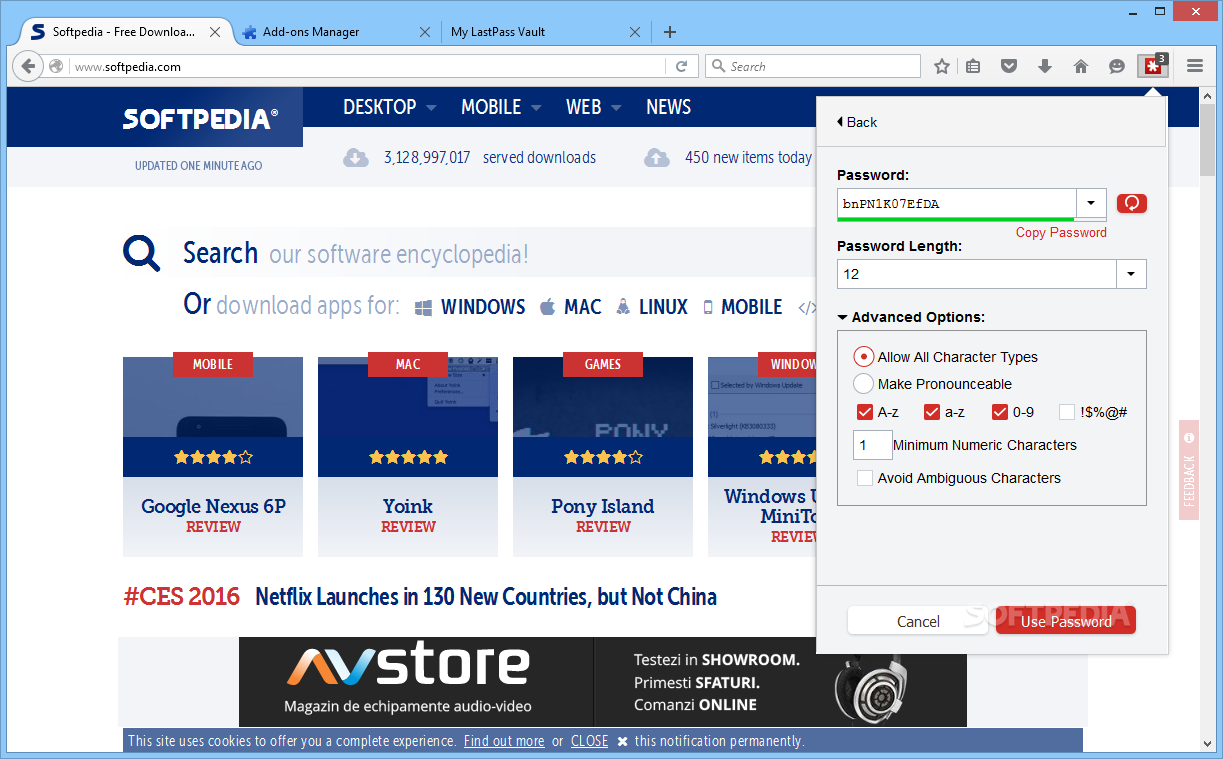
Task: Click the Cancel button
Action: pyautogui.click(x=918, y=621)
